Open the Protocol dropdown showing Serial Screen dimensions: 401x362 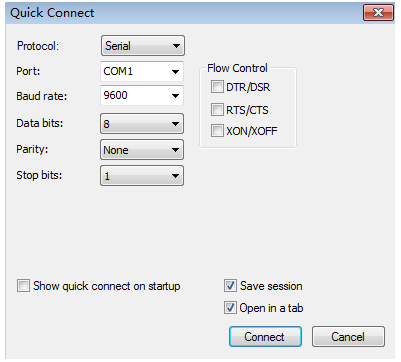[143, 46]
